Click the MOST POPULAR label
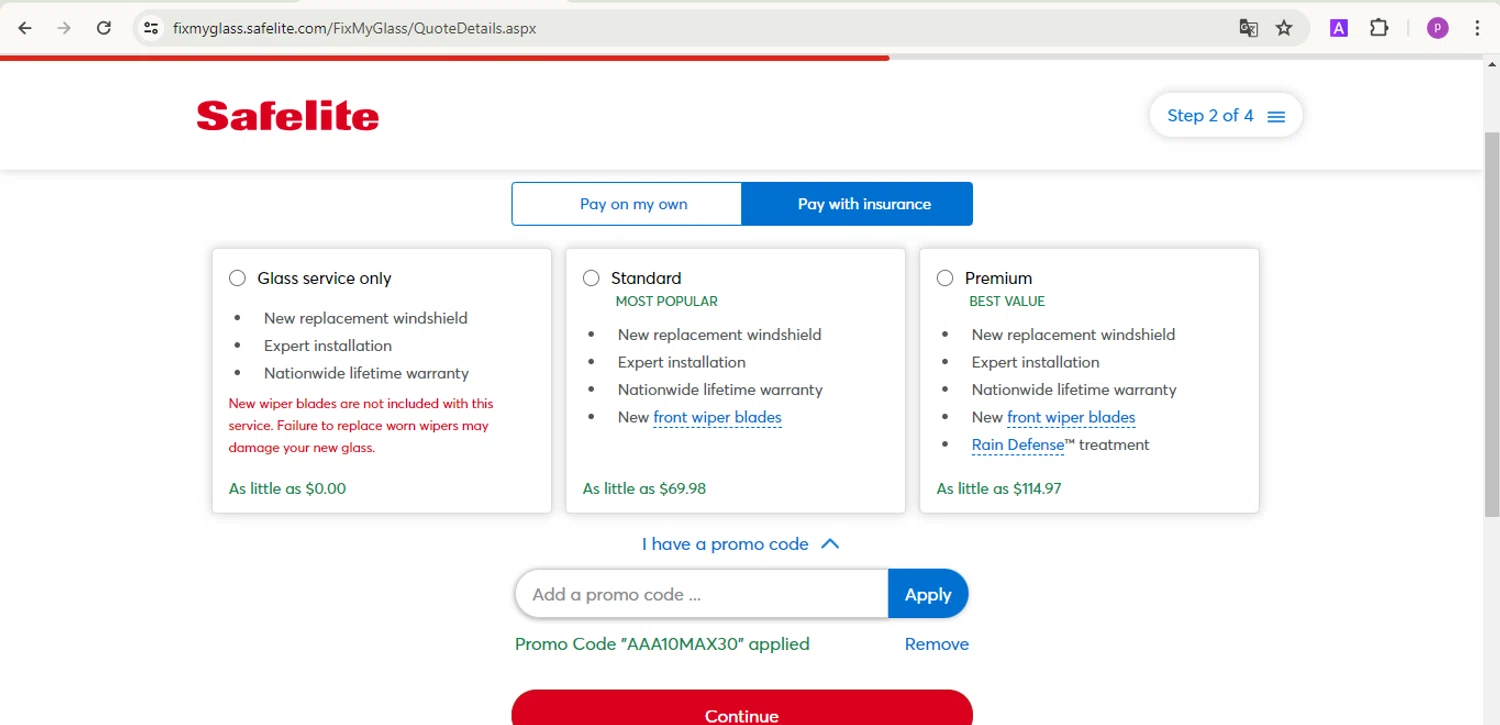Screen dimensions: 1500x725 coord(666,301)
